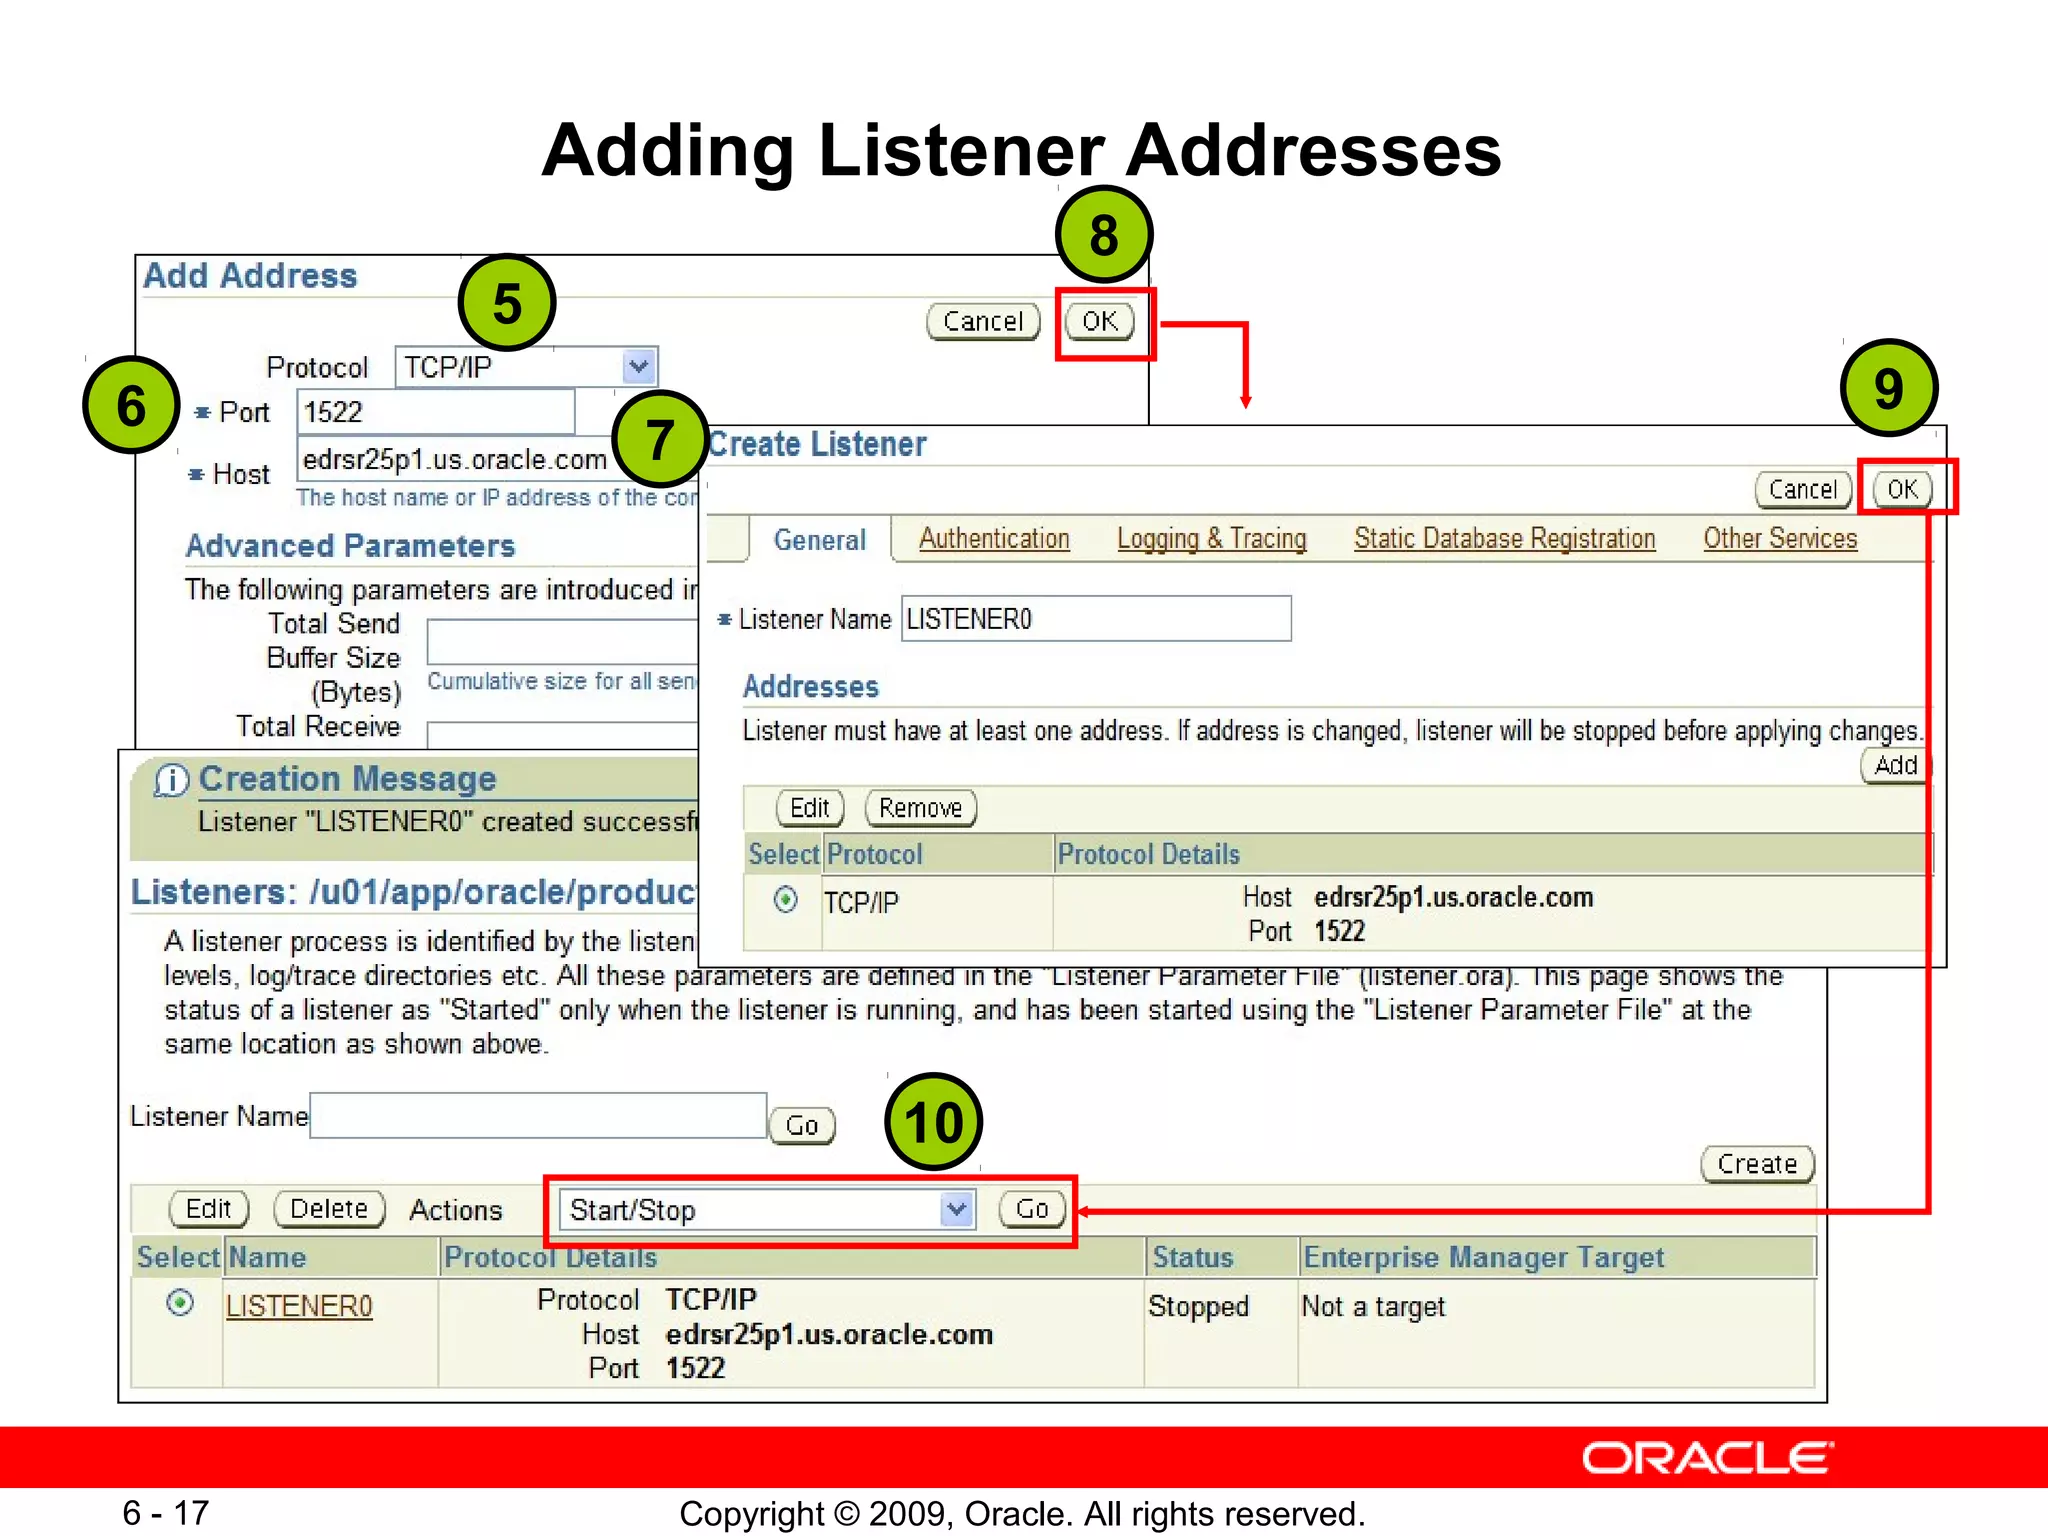The height and width of the screenshot is (1536, 2048).
Task: Select the LISTENER0 row radio button
Action: coord(180,1303)
